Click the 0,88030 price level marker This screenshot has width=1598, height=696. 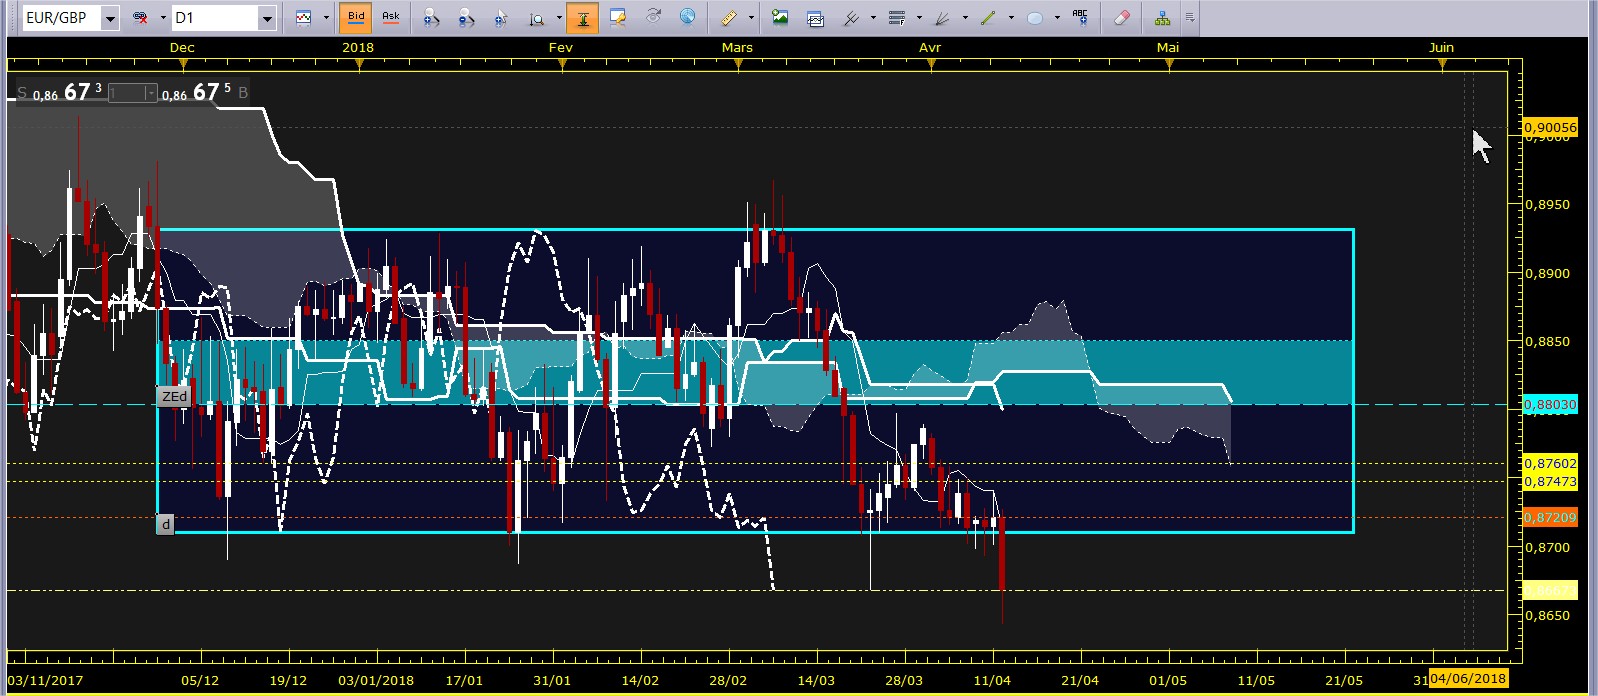1550,405
